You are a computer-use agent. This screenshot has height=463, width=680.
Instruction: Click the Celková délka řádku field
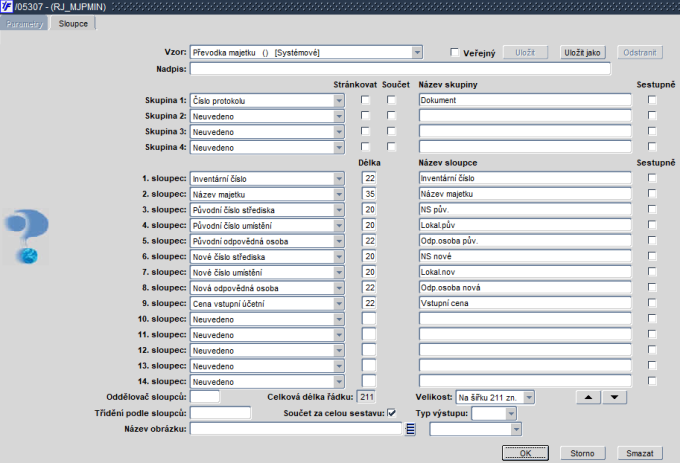click(366, 397)
